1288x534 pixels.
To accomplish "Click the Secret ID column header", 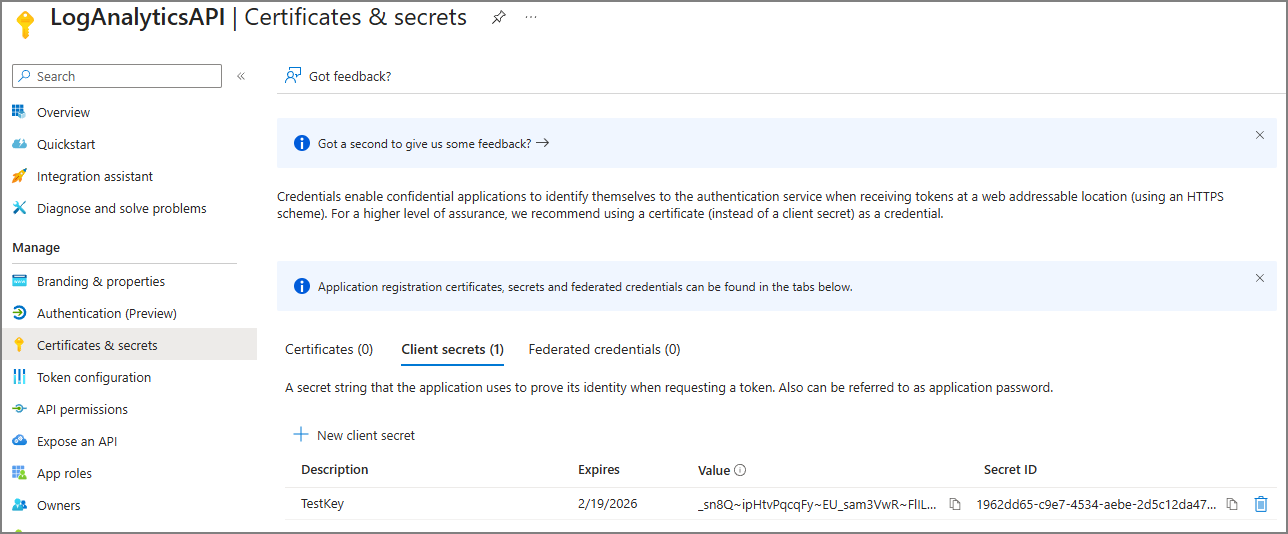I will 1010,469.
